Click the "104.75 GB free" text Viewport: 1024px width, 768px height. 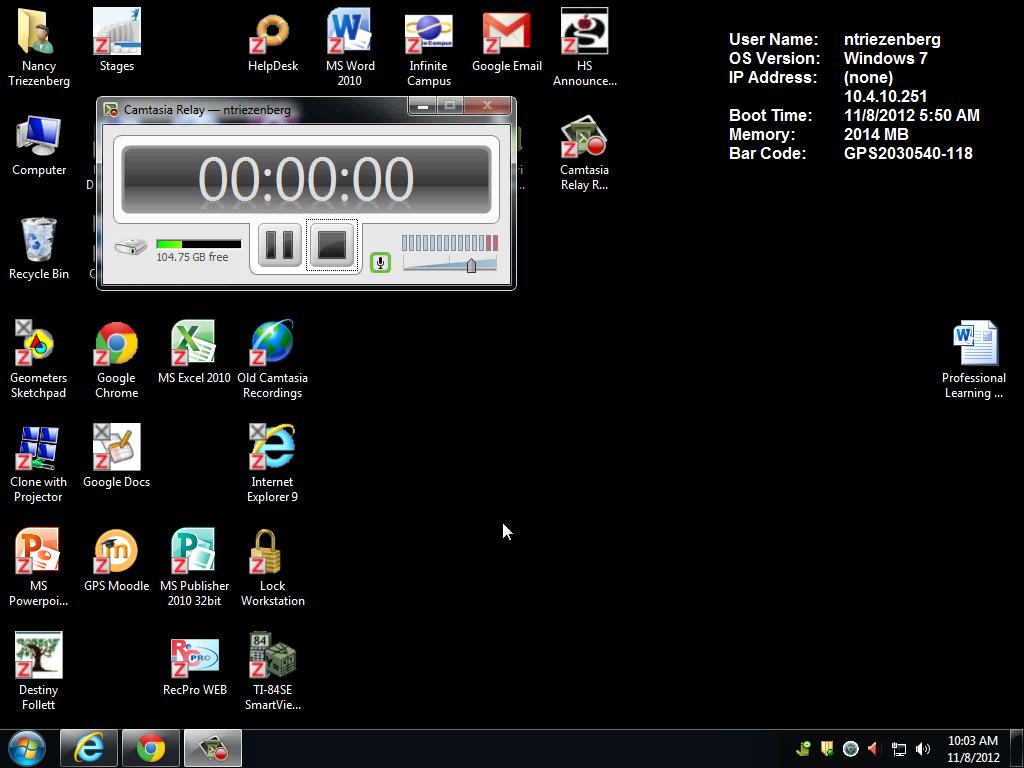[192, 257]
